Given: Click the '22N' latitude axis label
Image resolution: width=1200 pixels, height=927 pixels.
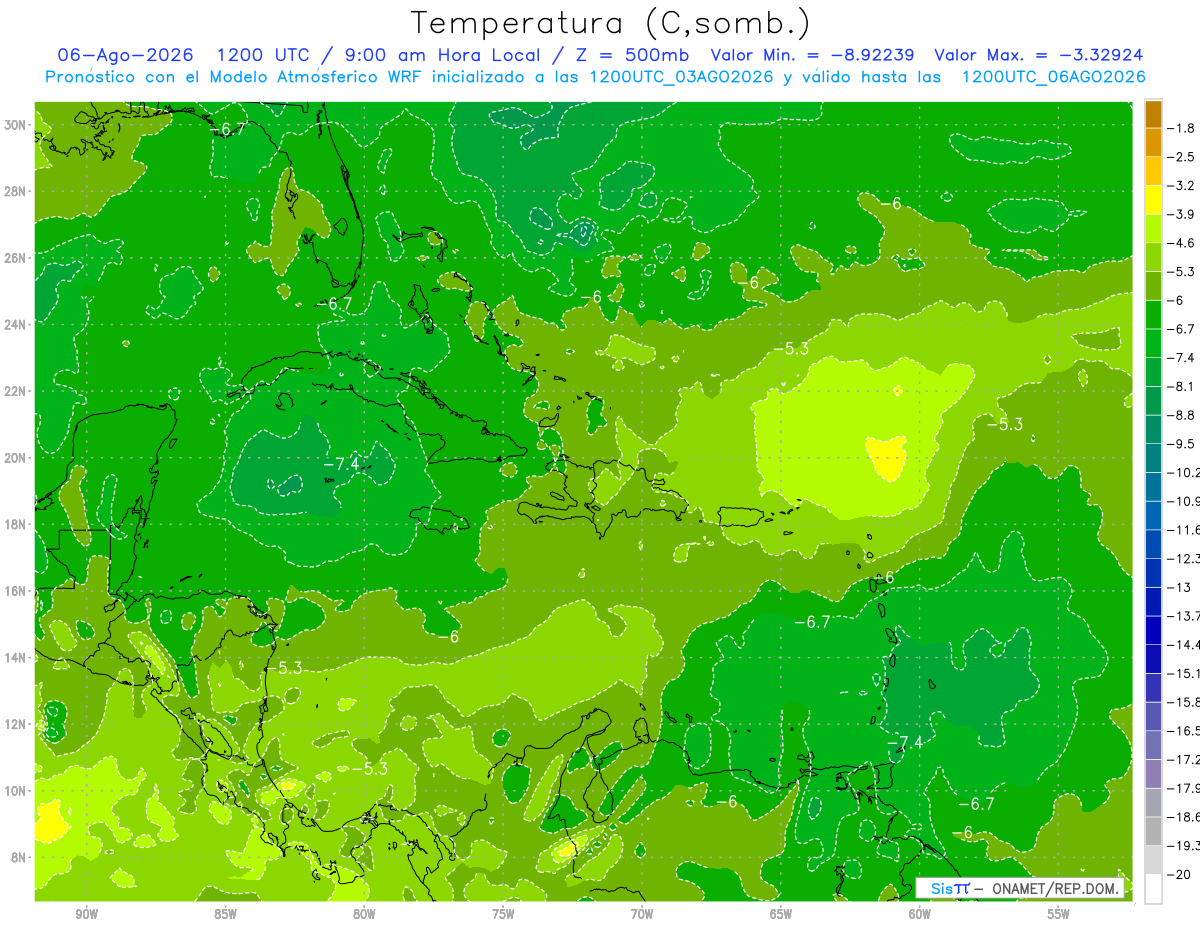Looking at the screenshot, I should tap(17, 391).
